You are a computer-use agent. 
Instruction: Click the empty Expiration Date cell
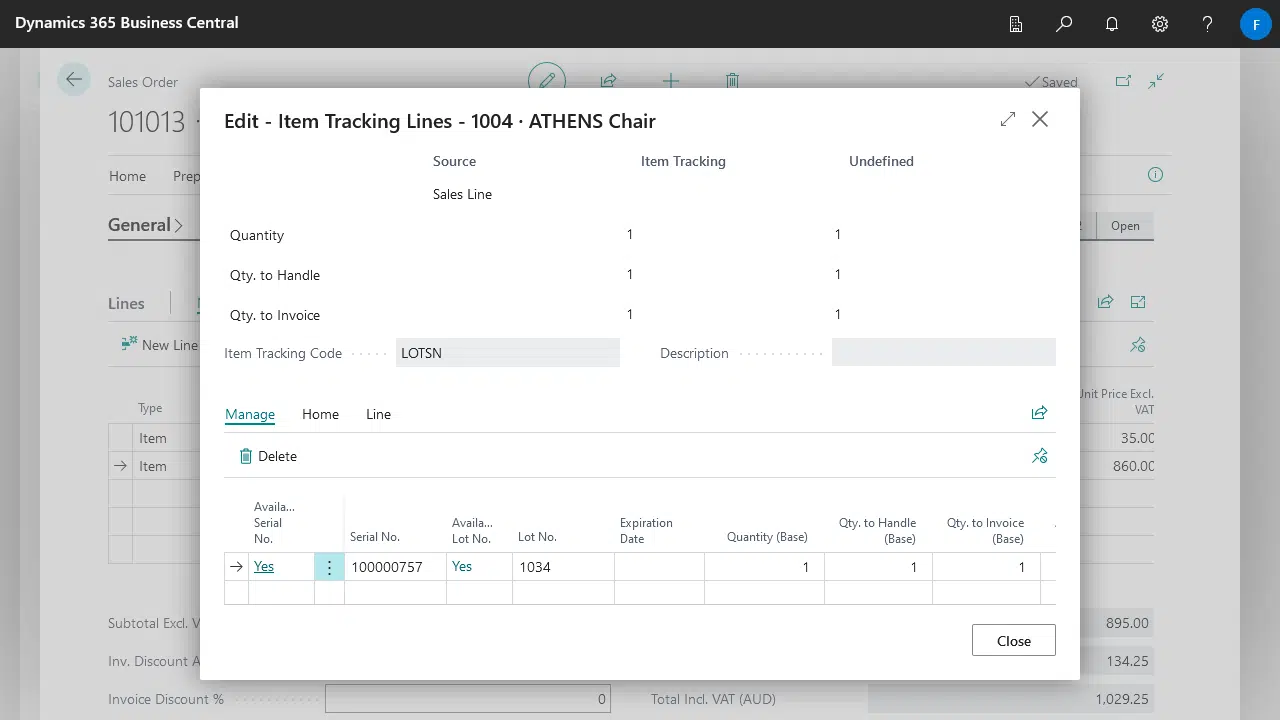(658, 567)
